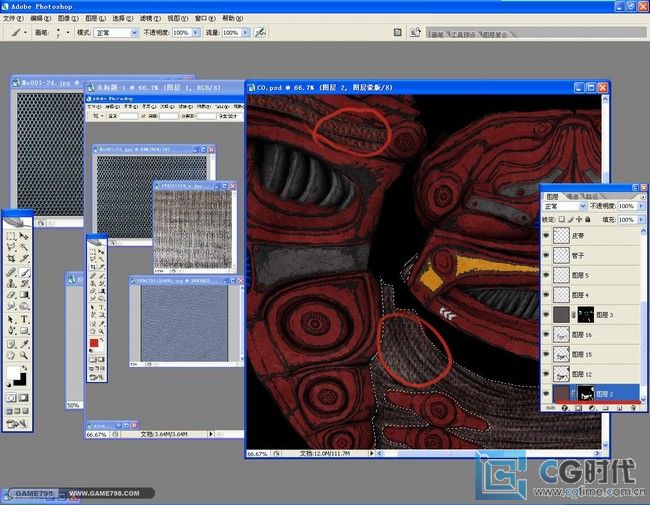Viewport: 650px width, 505px height.
Task: Click the red foreground color in small toolbox
Action: [93, 342]
